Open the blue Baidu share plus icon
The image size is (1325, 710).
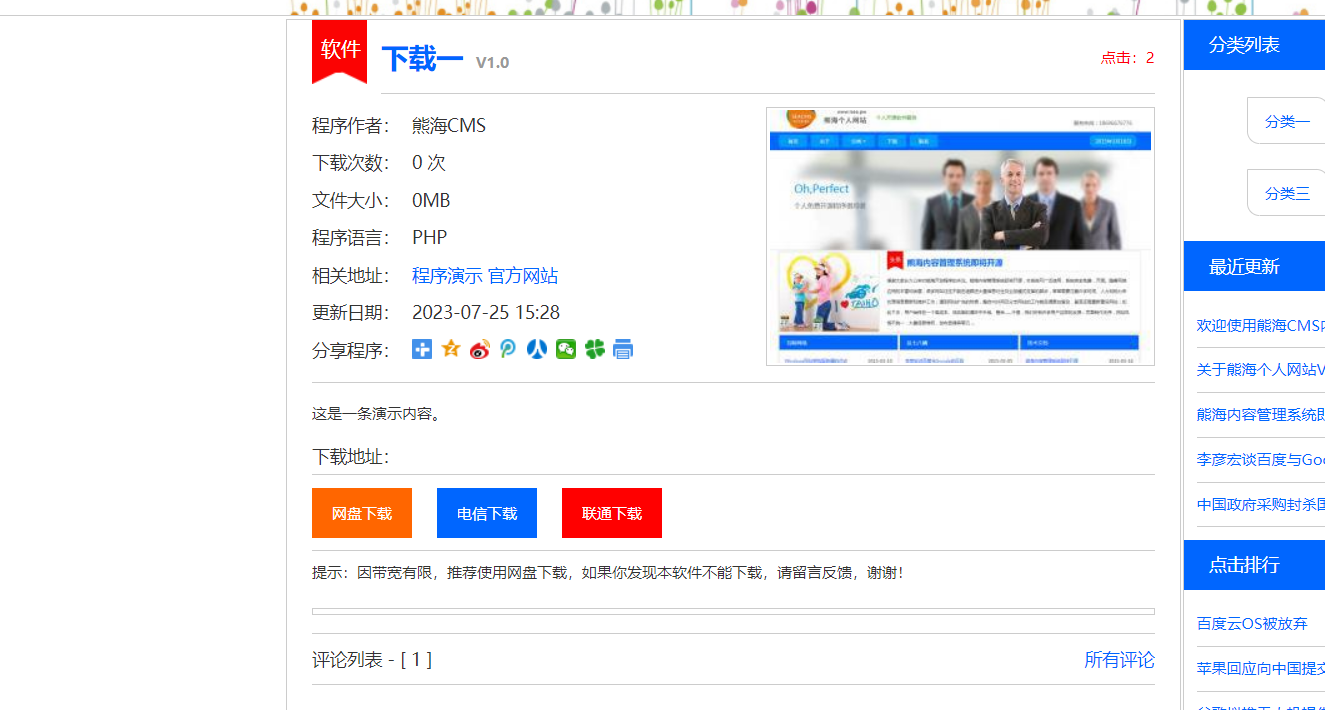pyautogui.click(x=421, y=349)
